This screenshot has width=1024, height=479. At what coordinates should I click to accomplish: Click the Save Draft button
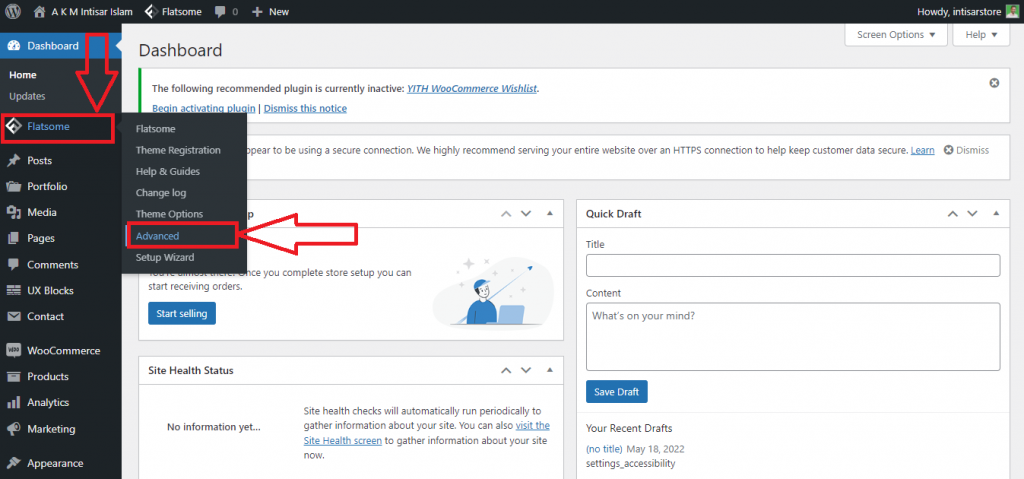[x=616, y=392]
